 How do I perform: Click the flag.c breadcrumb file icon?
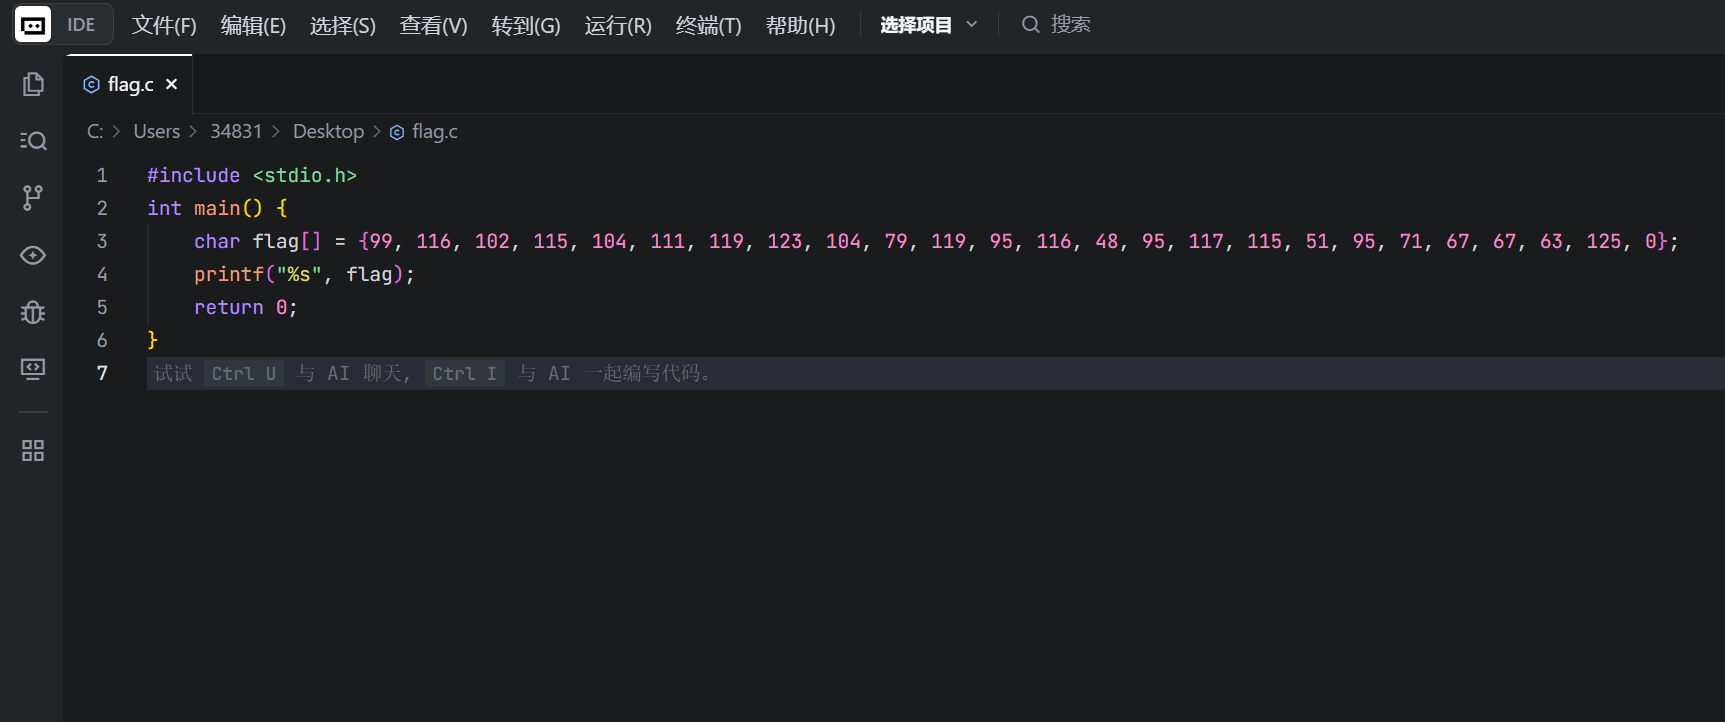click(397, 132)
